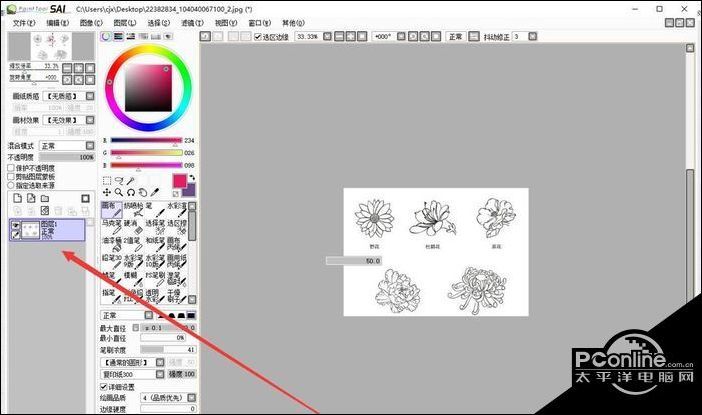Open the 视图 (View) menu
The height and width of the screenshot is (415, 702).
pos(226,23)
